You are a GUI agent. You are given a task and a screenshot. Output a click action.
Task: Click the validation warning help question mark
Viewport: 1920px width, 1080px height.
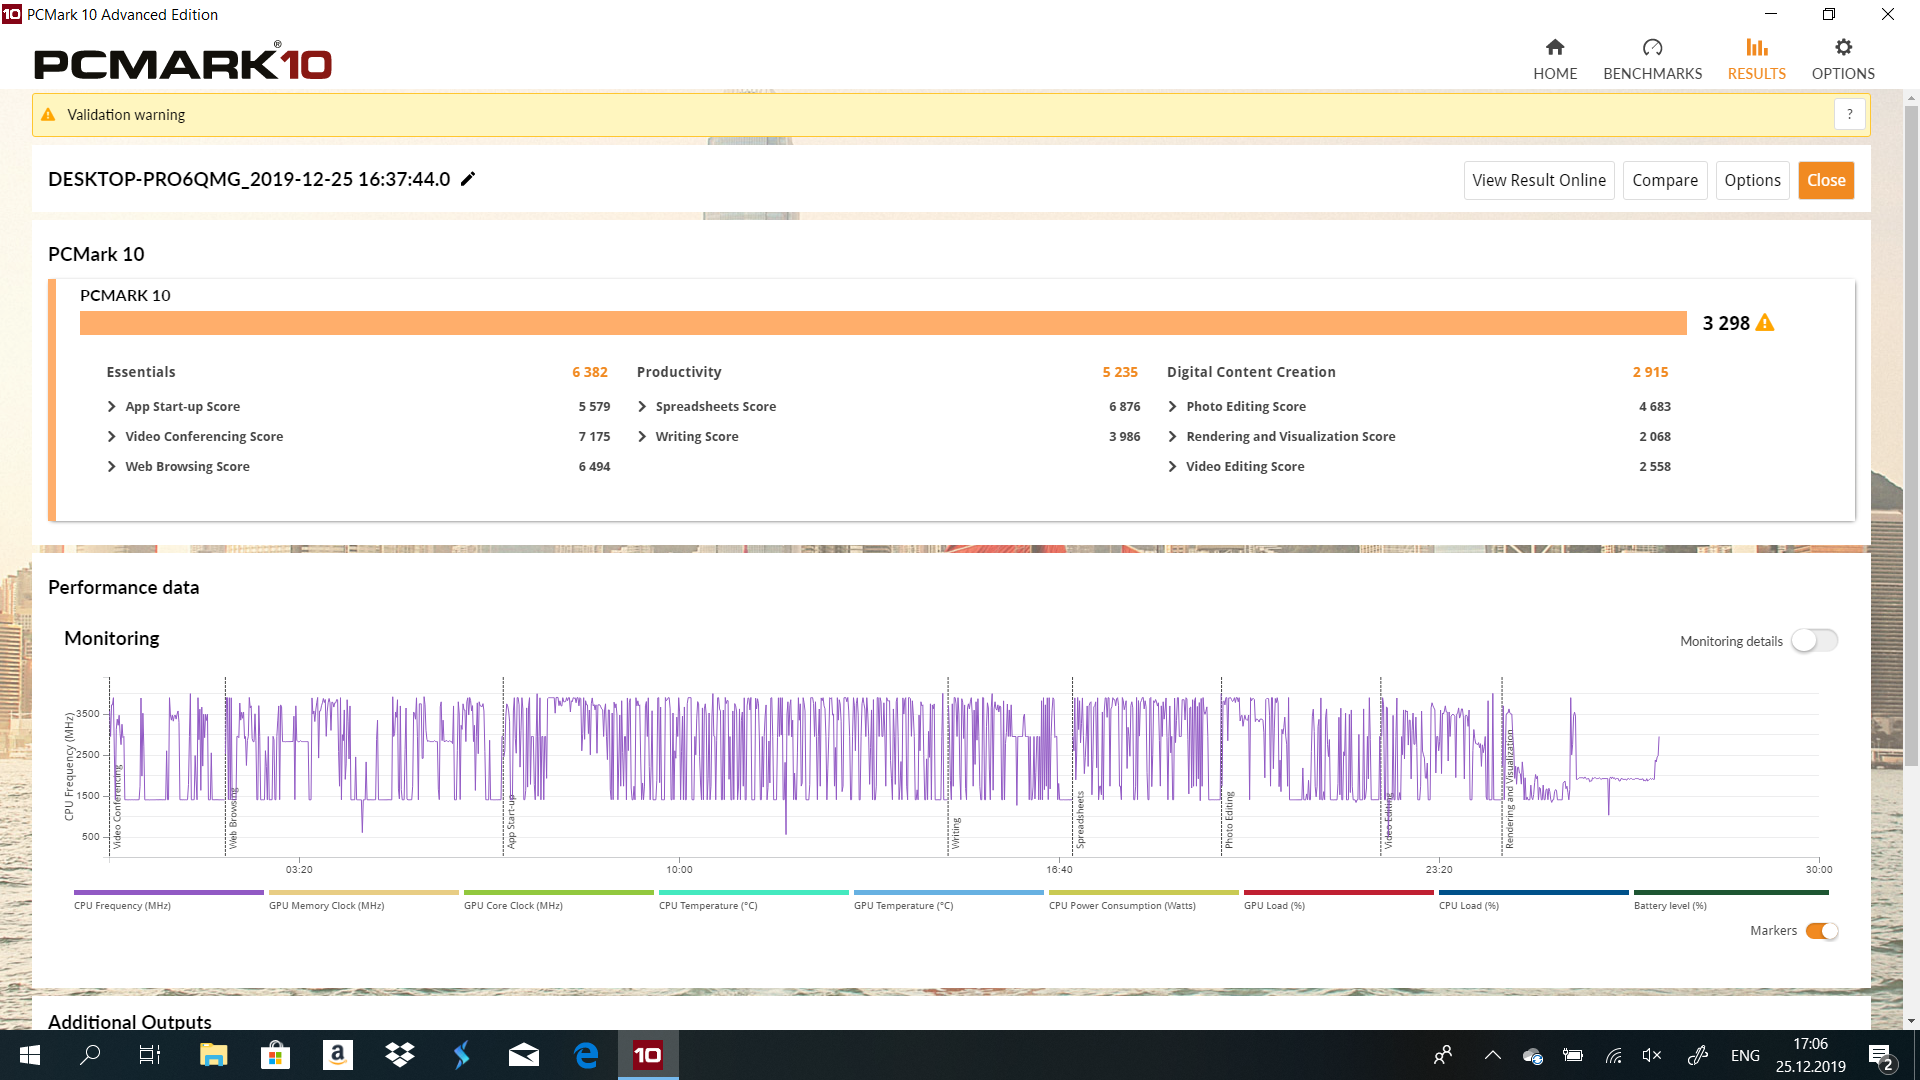click(1850, 114)
